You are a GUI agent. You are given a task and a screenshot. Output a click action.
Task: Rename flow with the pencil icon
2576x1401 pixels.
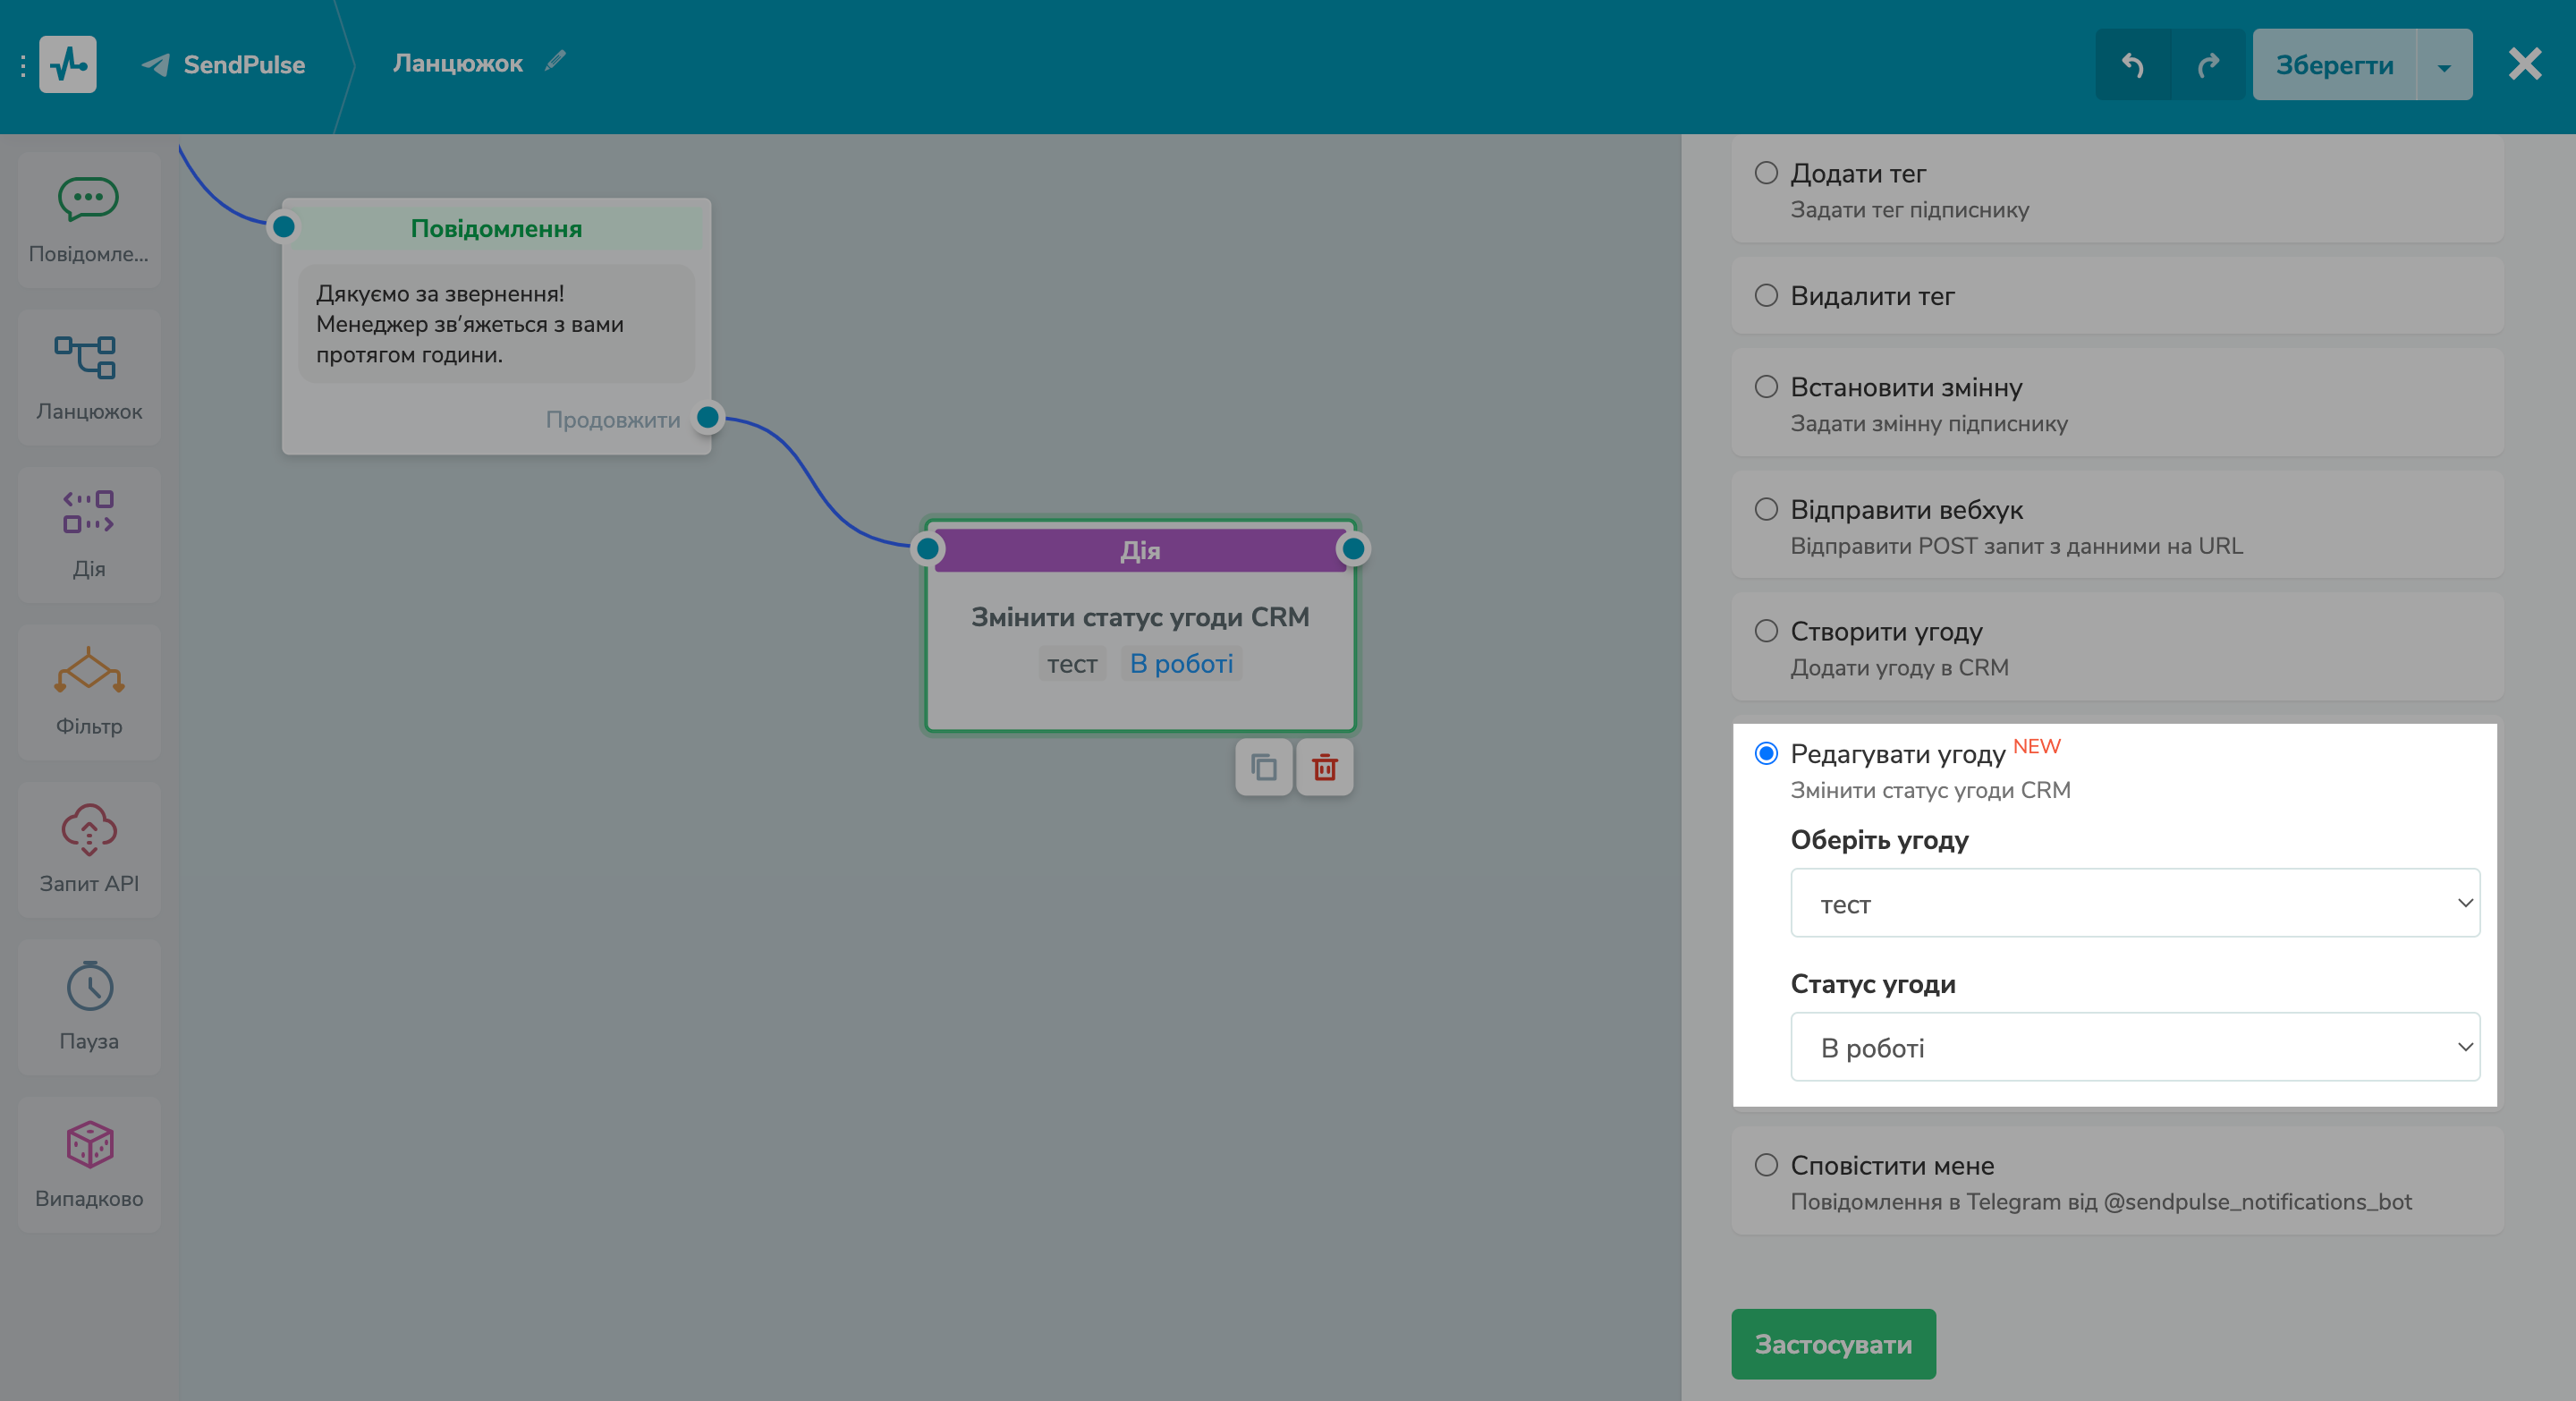pyautogui.click(x=555, y=62)
